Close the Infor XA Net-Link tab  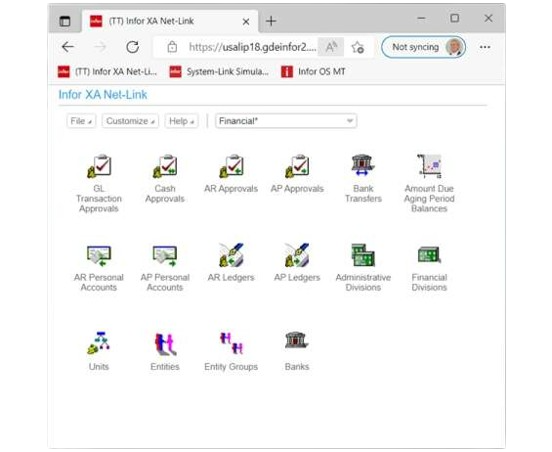[x=246, y=22]
